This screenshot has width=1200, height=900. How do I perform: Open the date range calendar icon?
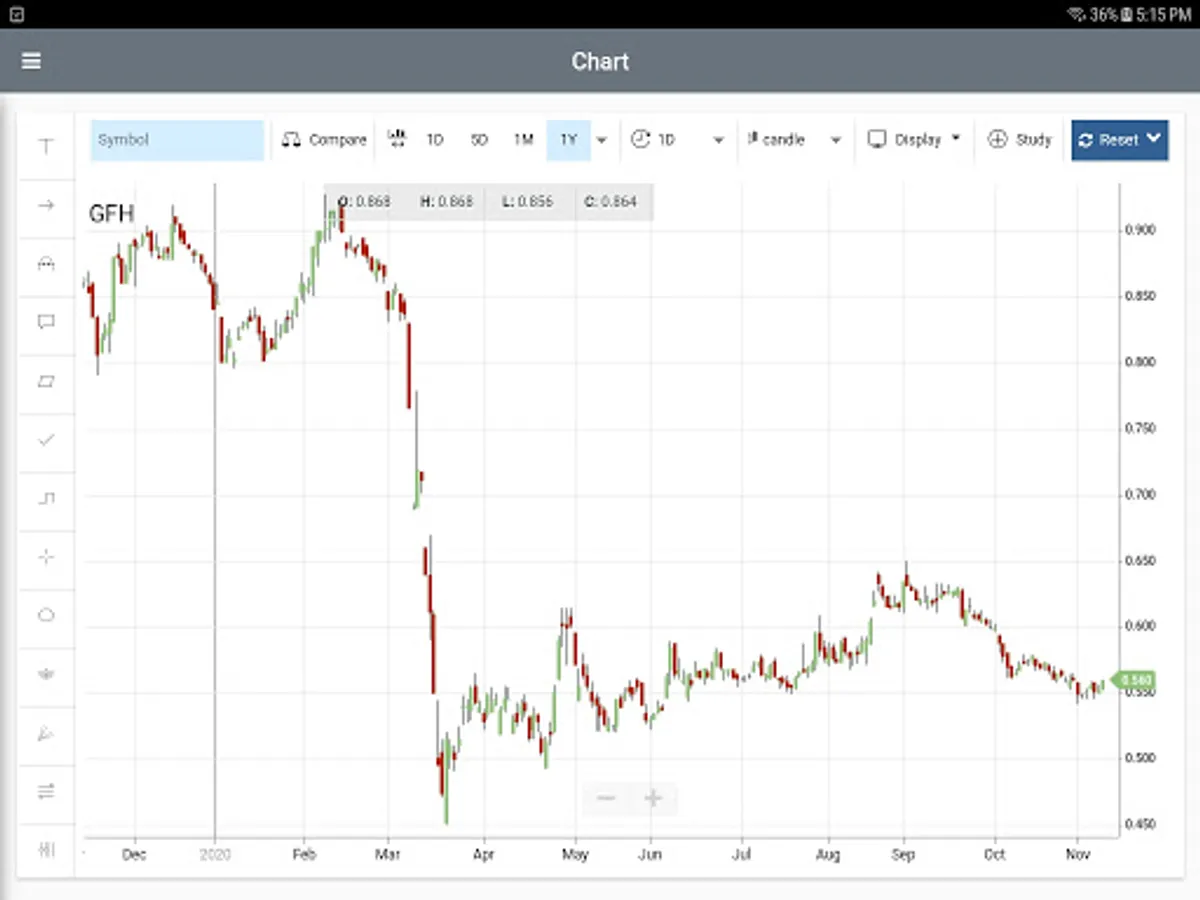pos(397,140)
